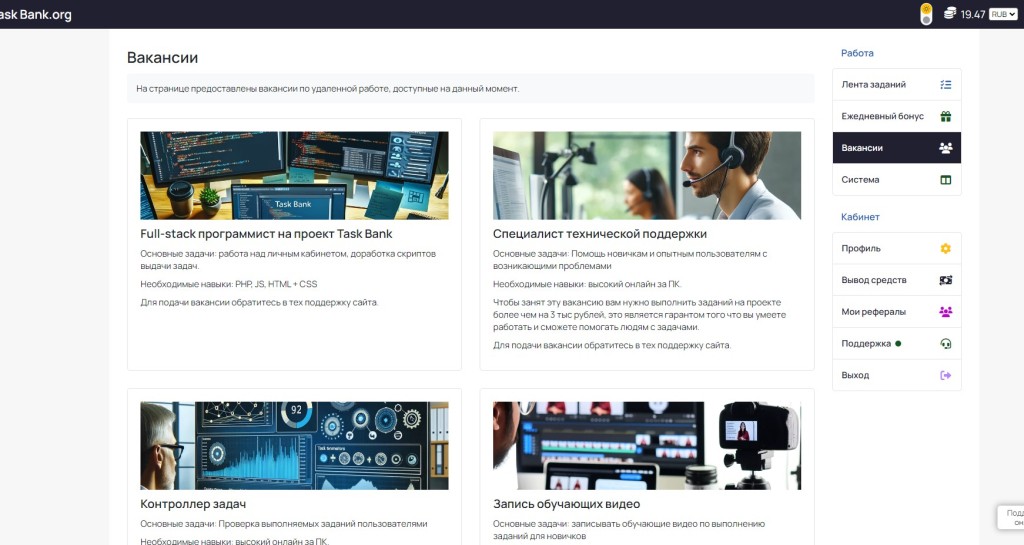The height and width of the screenshot is (545, 1024).
Task: Click the Full-stack программист job image
Action: [x=294, y=176]
